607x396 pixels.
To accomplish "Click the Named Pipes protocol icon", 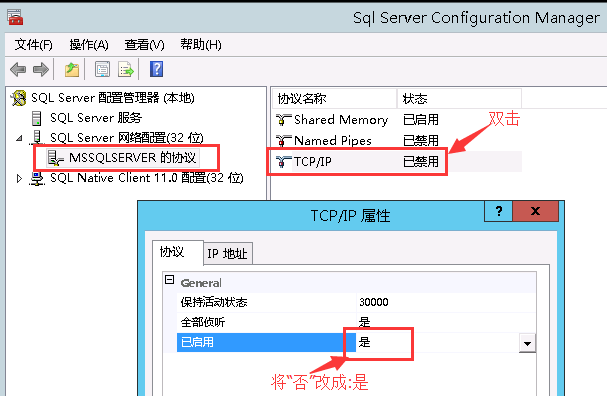I will 284,141.
